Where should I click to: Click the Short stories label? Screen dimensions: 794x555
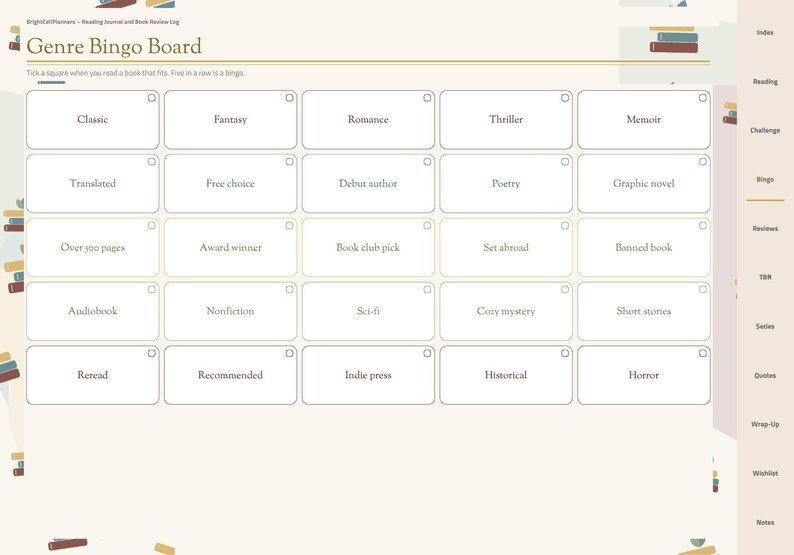coord(644,311)
